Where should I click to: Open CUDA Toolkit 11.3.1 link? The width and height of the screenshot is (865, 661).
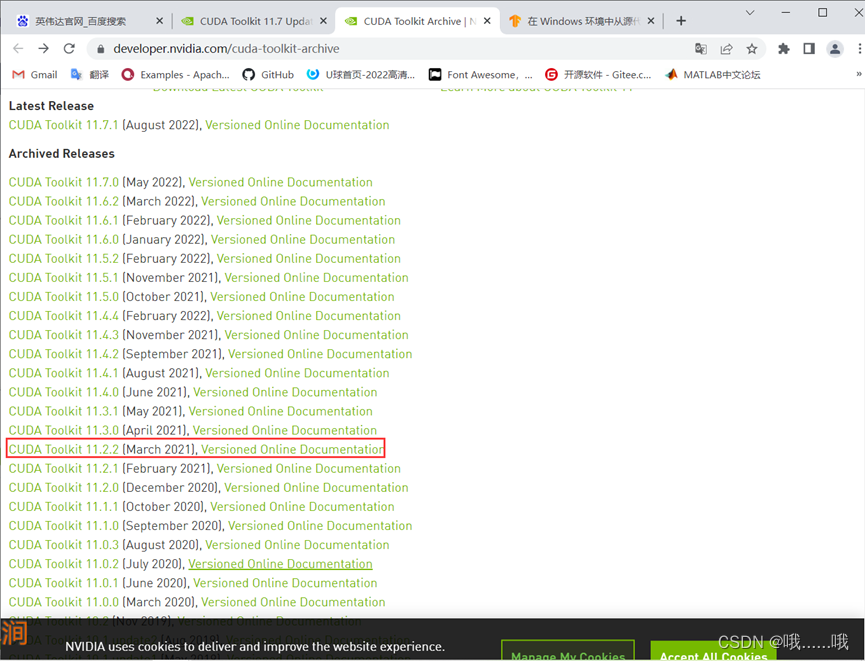pyautogui.click(x=63, y=411)
